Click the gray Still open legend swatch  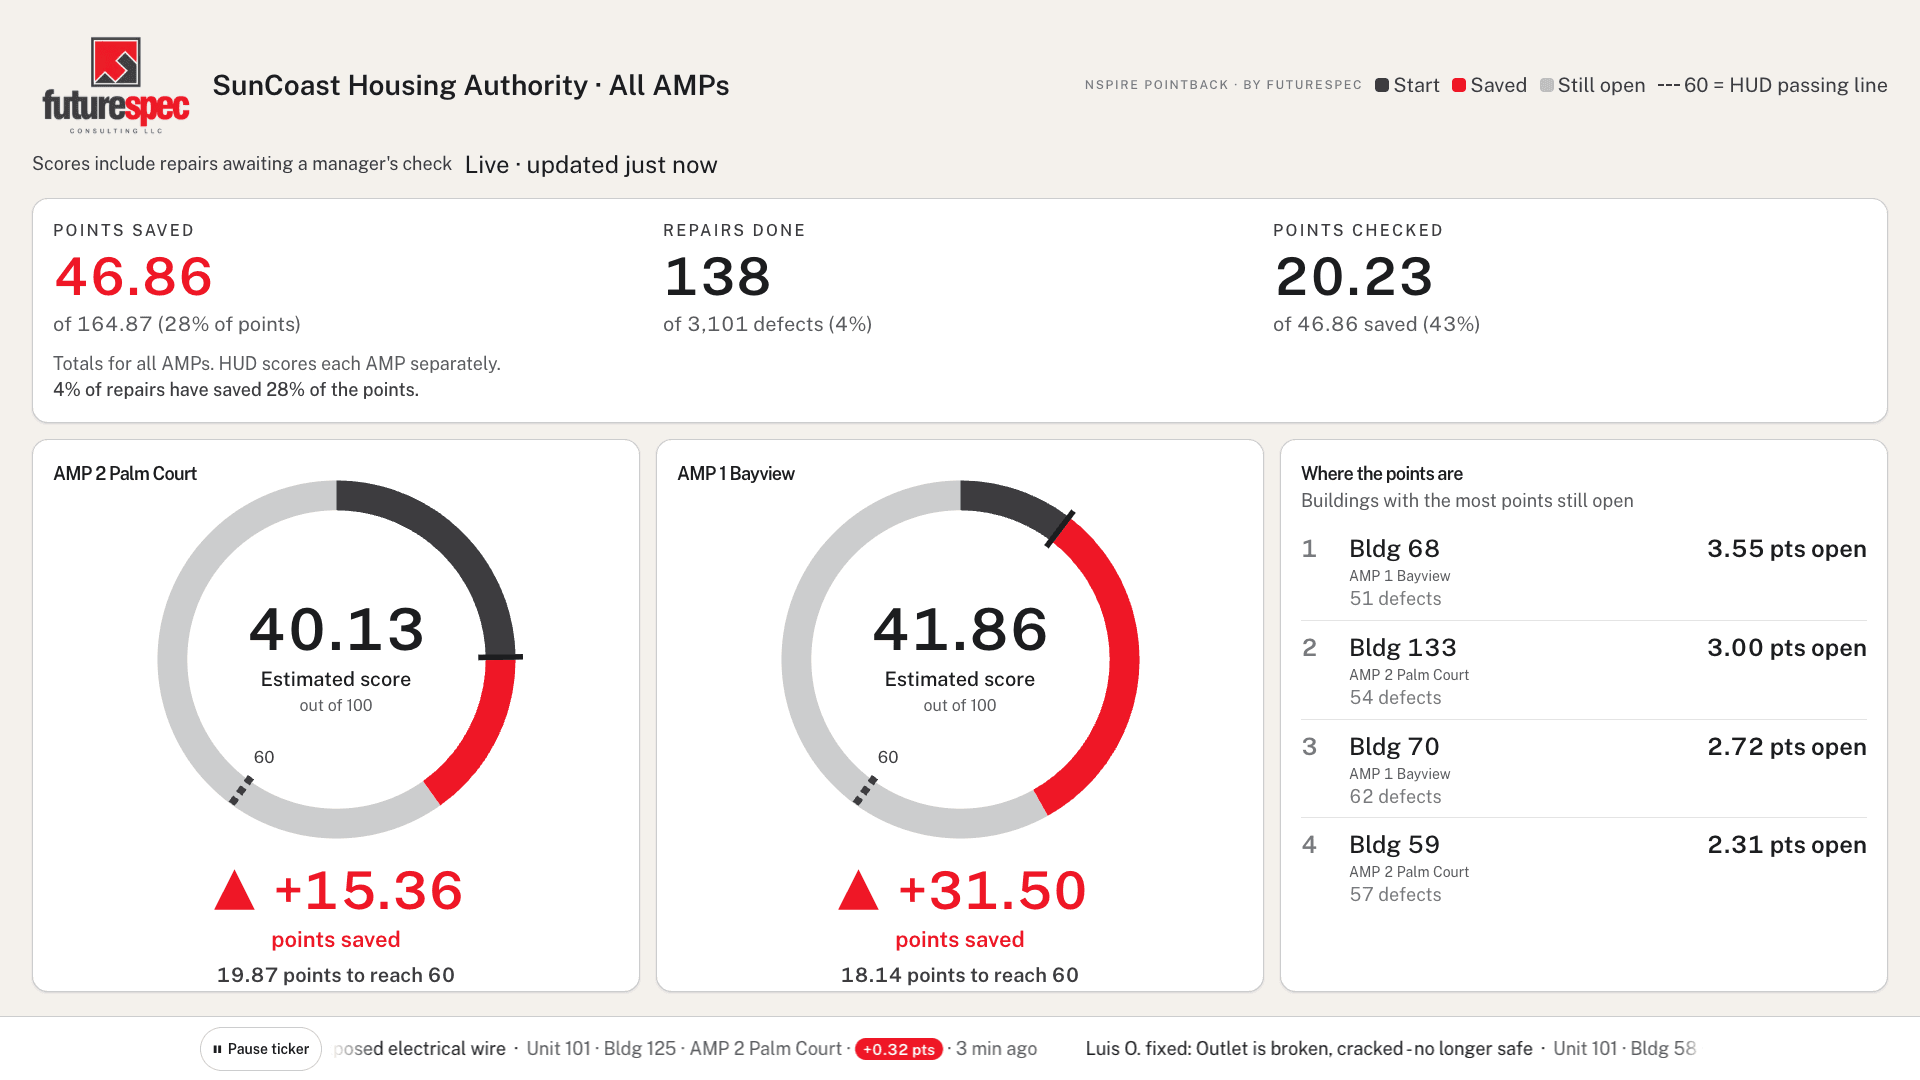click(1547, 85)
